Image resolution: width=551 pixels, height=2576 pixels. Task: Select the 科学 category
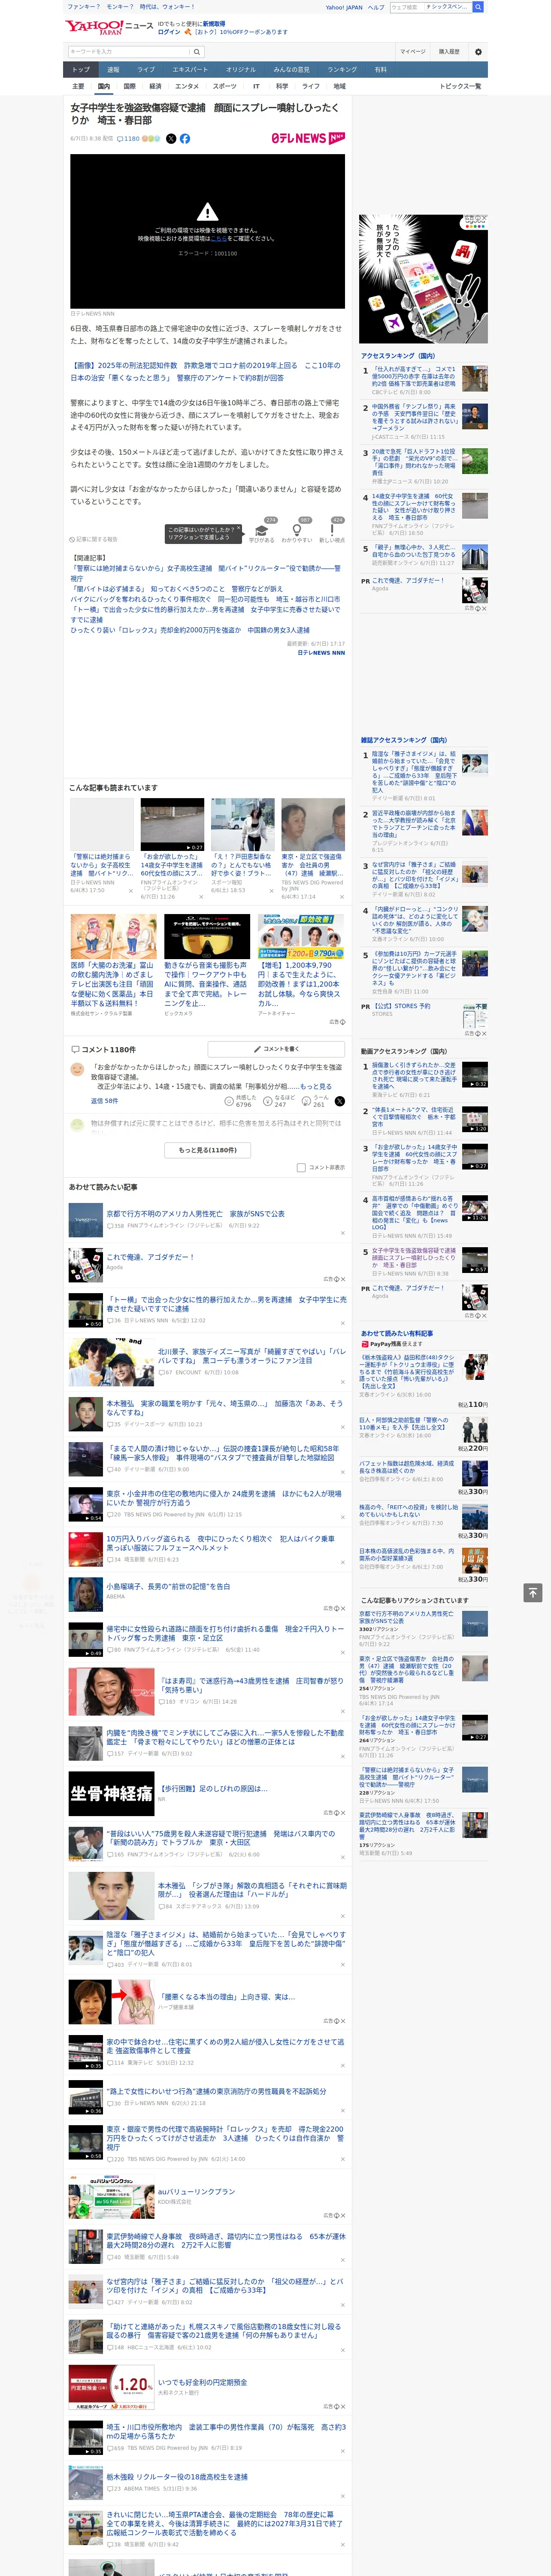pos(282,86)
